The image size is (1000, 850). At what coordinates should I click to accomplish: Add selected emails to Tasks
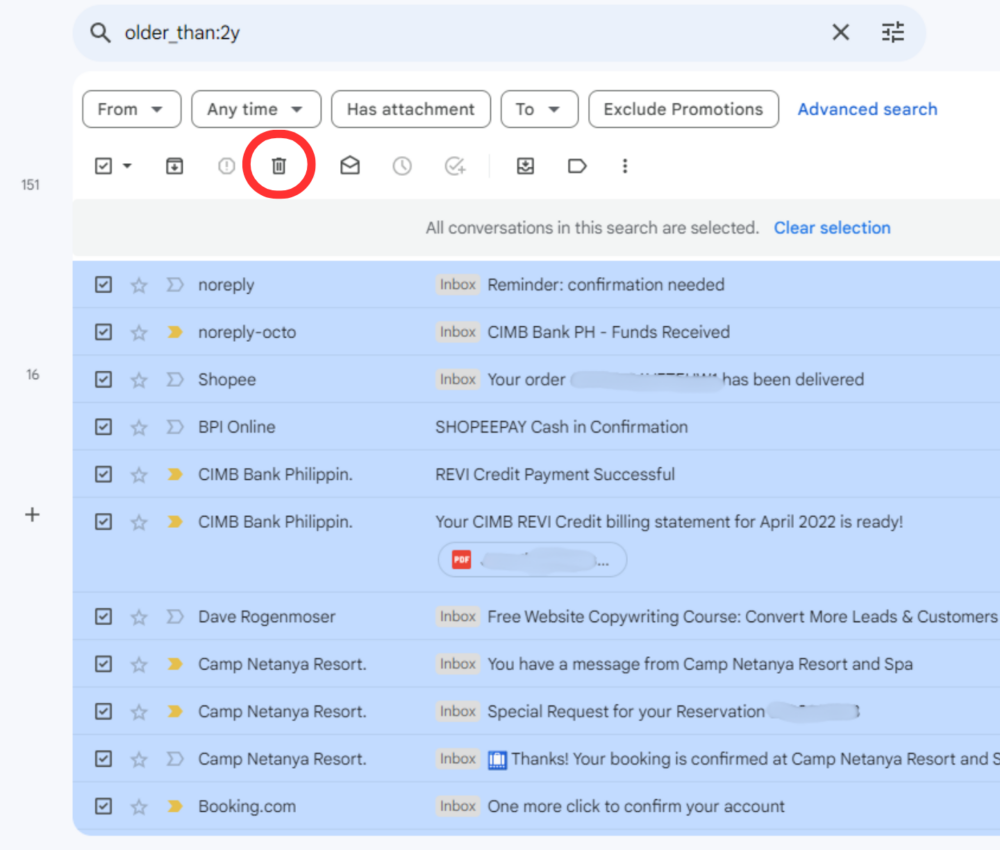tap(455, 166)
